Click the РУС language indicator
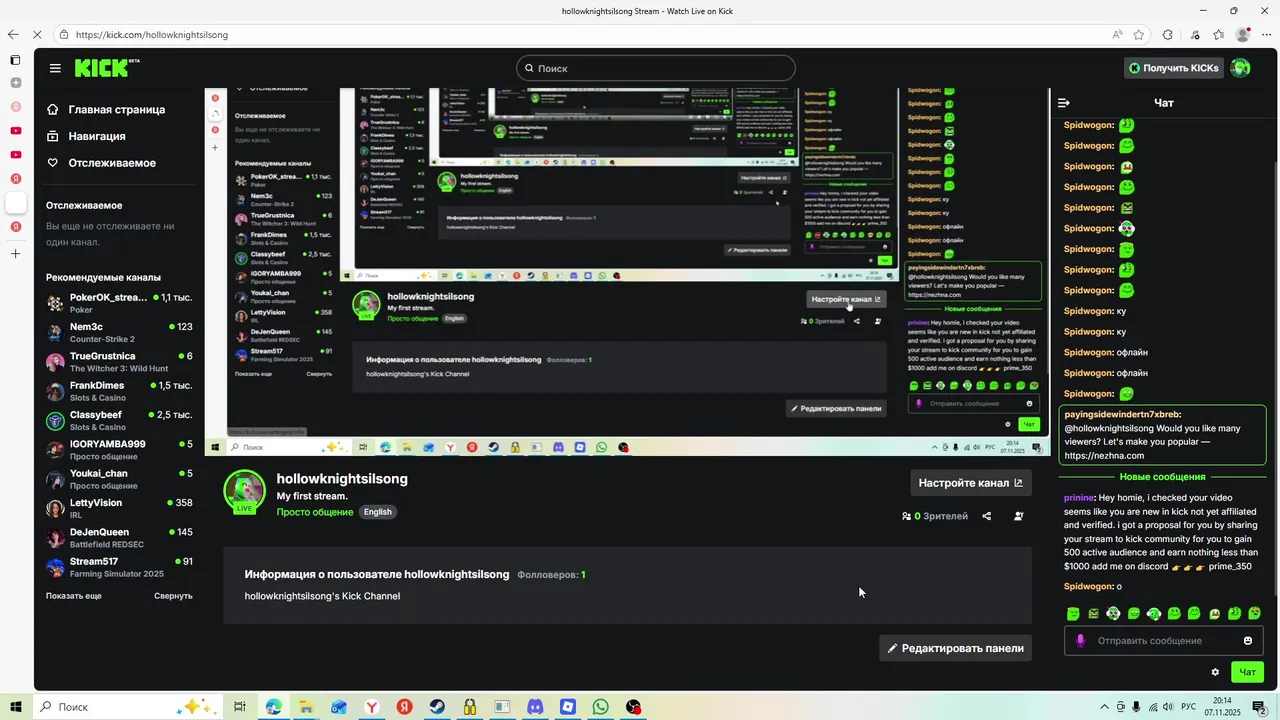 [x=1189, y=707]
